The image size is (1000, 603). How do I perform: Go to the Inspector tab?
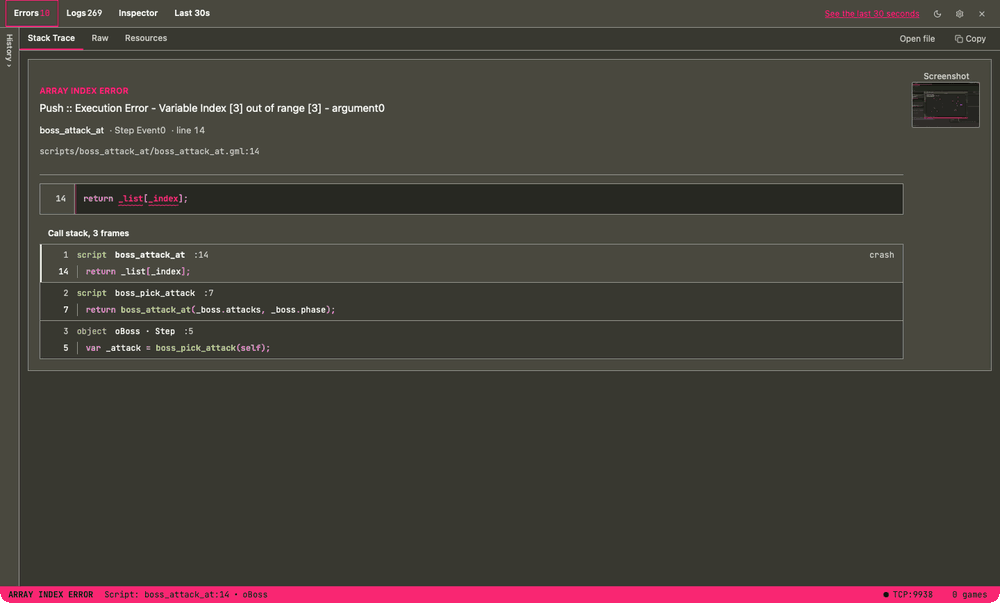click(138, 13)
